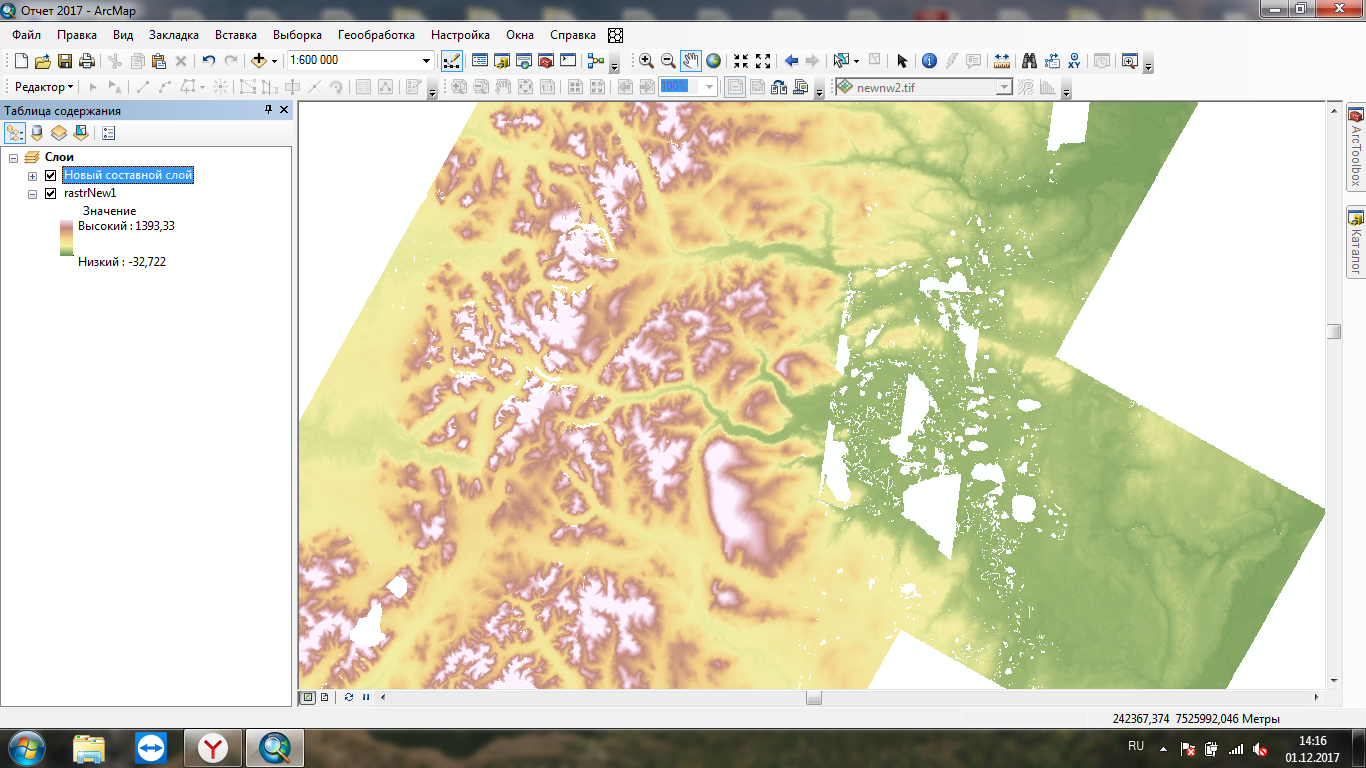
Task: Open the Закладка menu
Action: pyautogui.click(x=174, y=35)
